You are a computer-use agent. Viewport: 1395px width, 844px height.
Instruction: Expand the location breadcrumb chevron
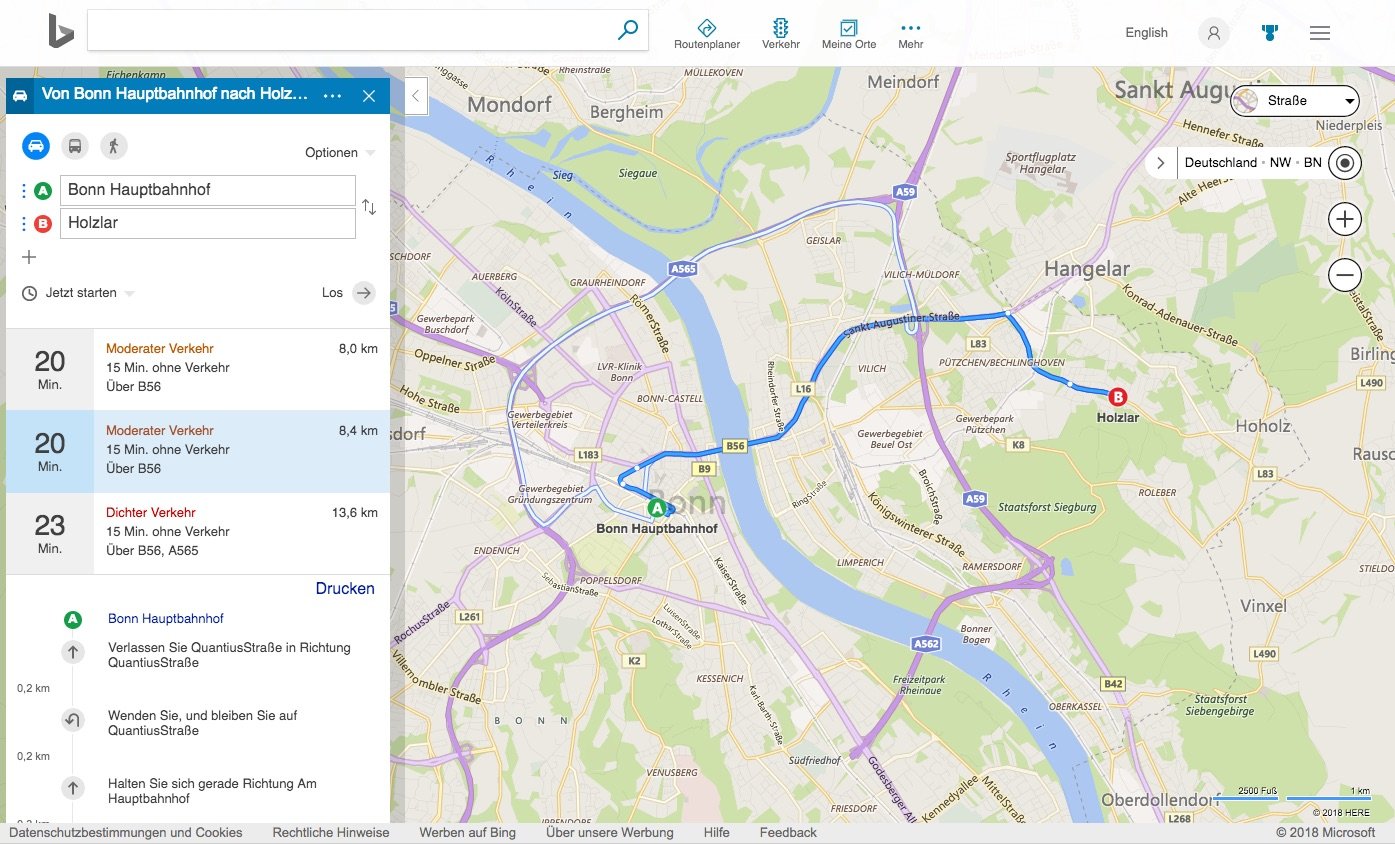1161,162
